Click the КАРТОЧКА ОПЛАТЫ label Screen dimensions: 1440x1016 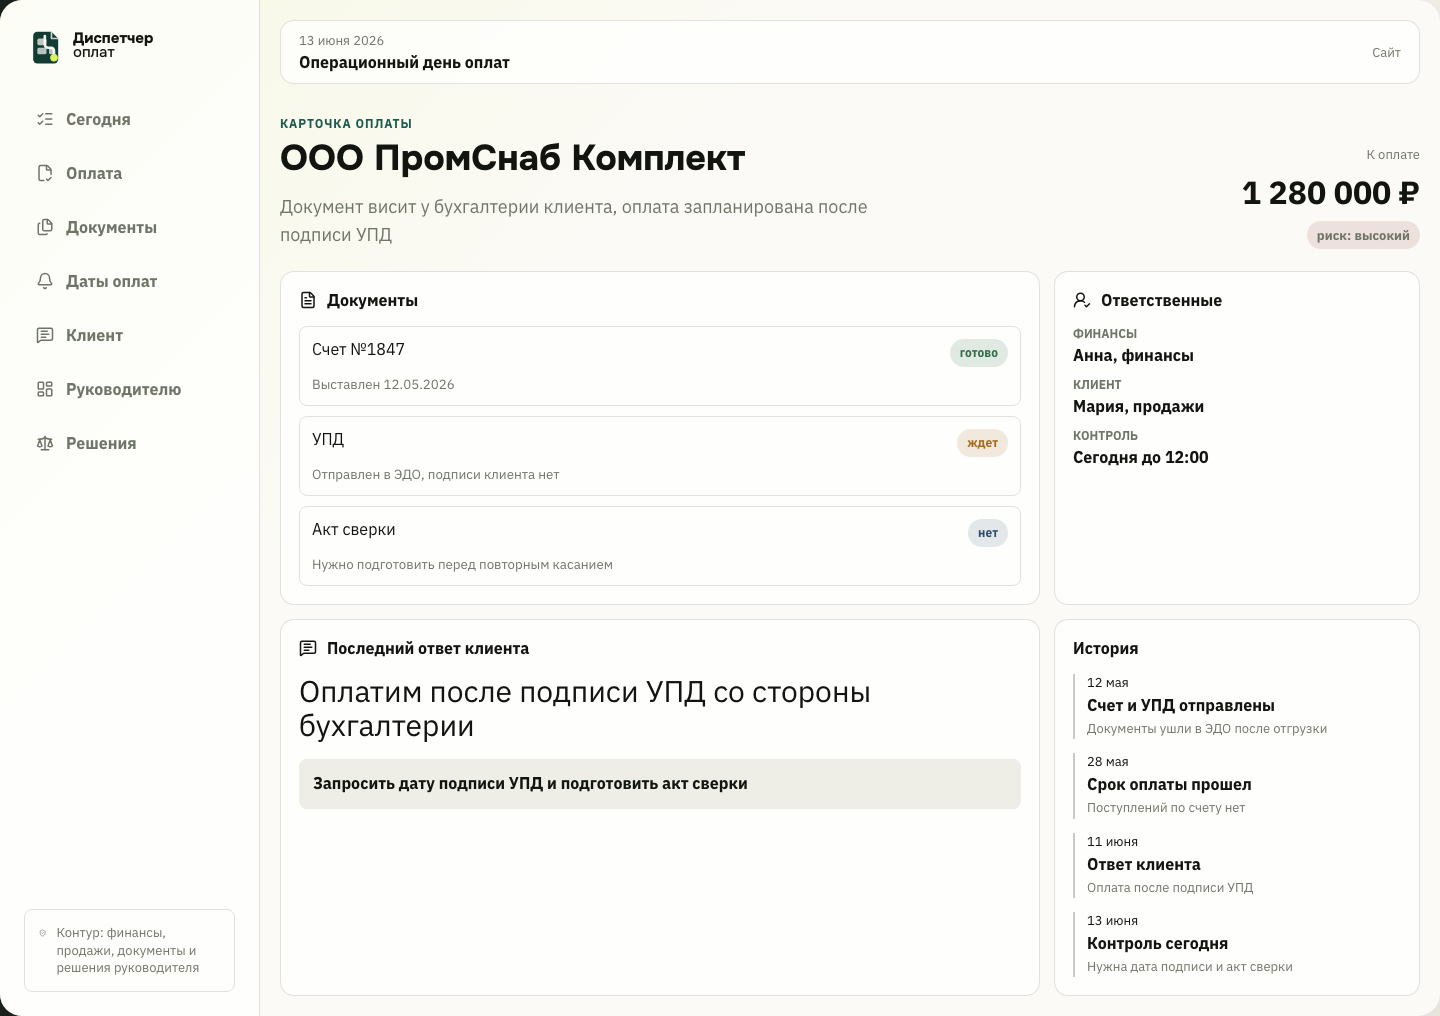click(346, 124)
